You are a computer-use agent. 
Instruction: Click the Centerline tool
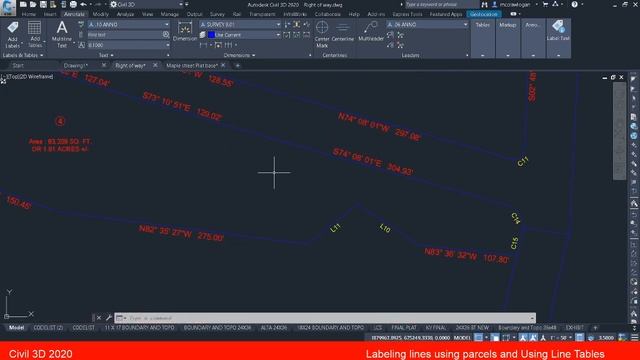point(342,31)
